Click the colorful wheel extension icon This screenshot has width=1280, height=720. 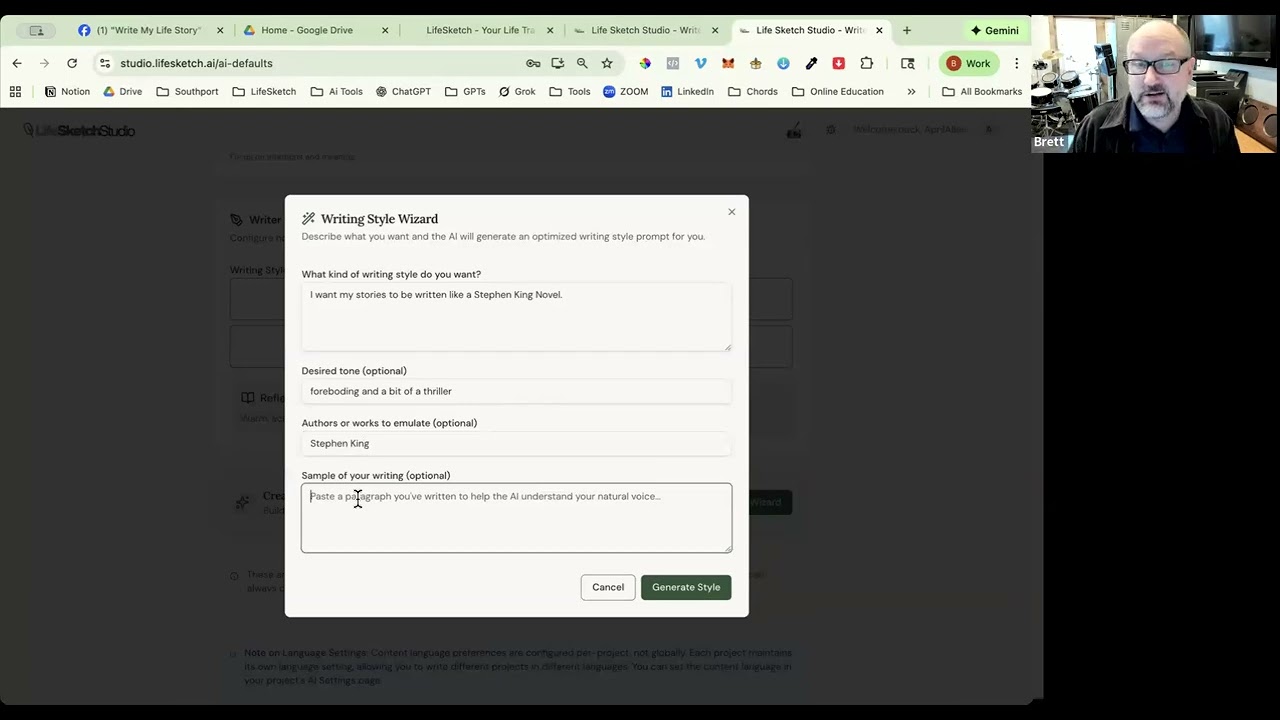tap(645, 63)
